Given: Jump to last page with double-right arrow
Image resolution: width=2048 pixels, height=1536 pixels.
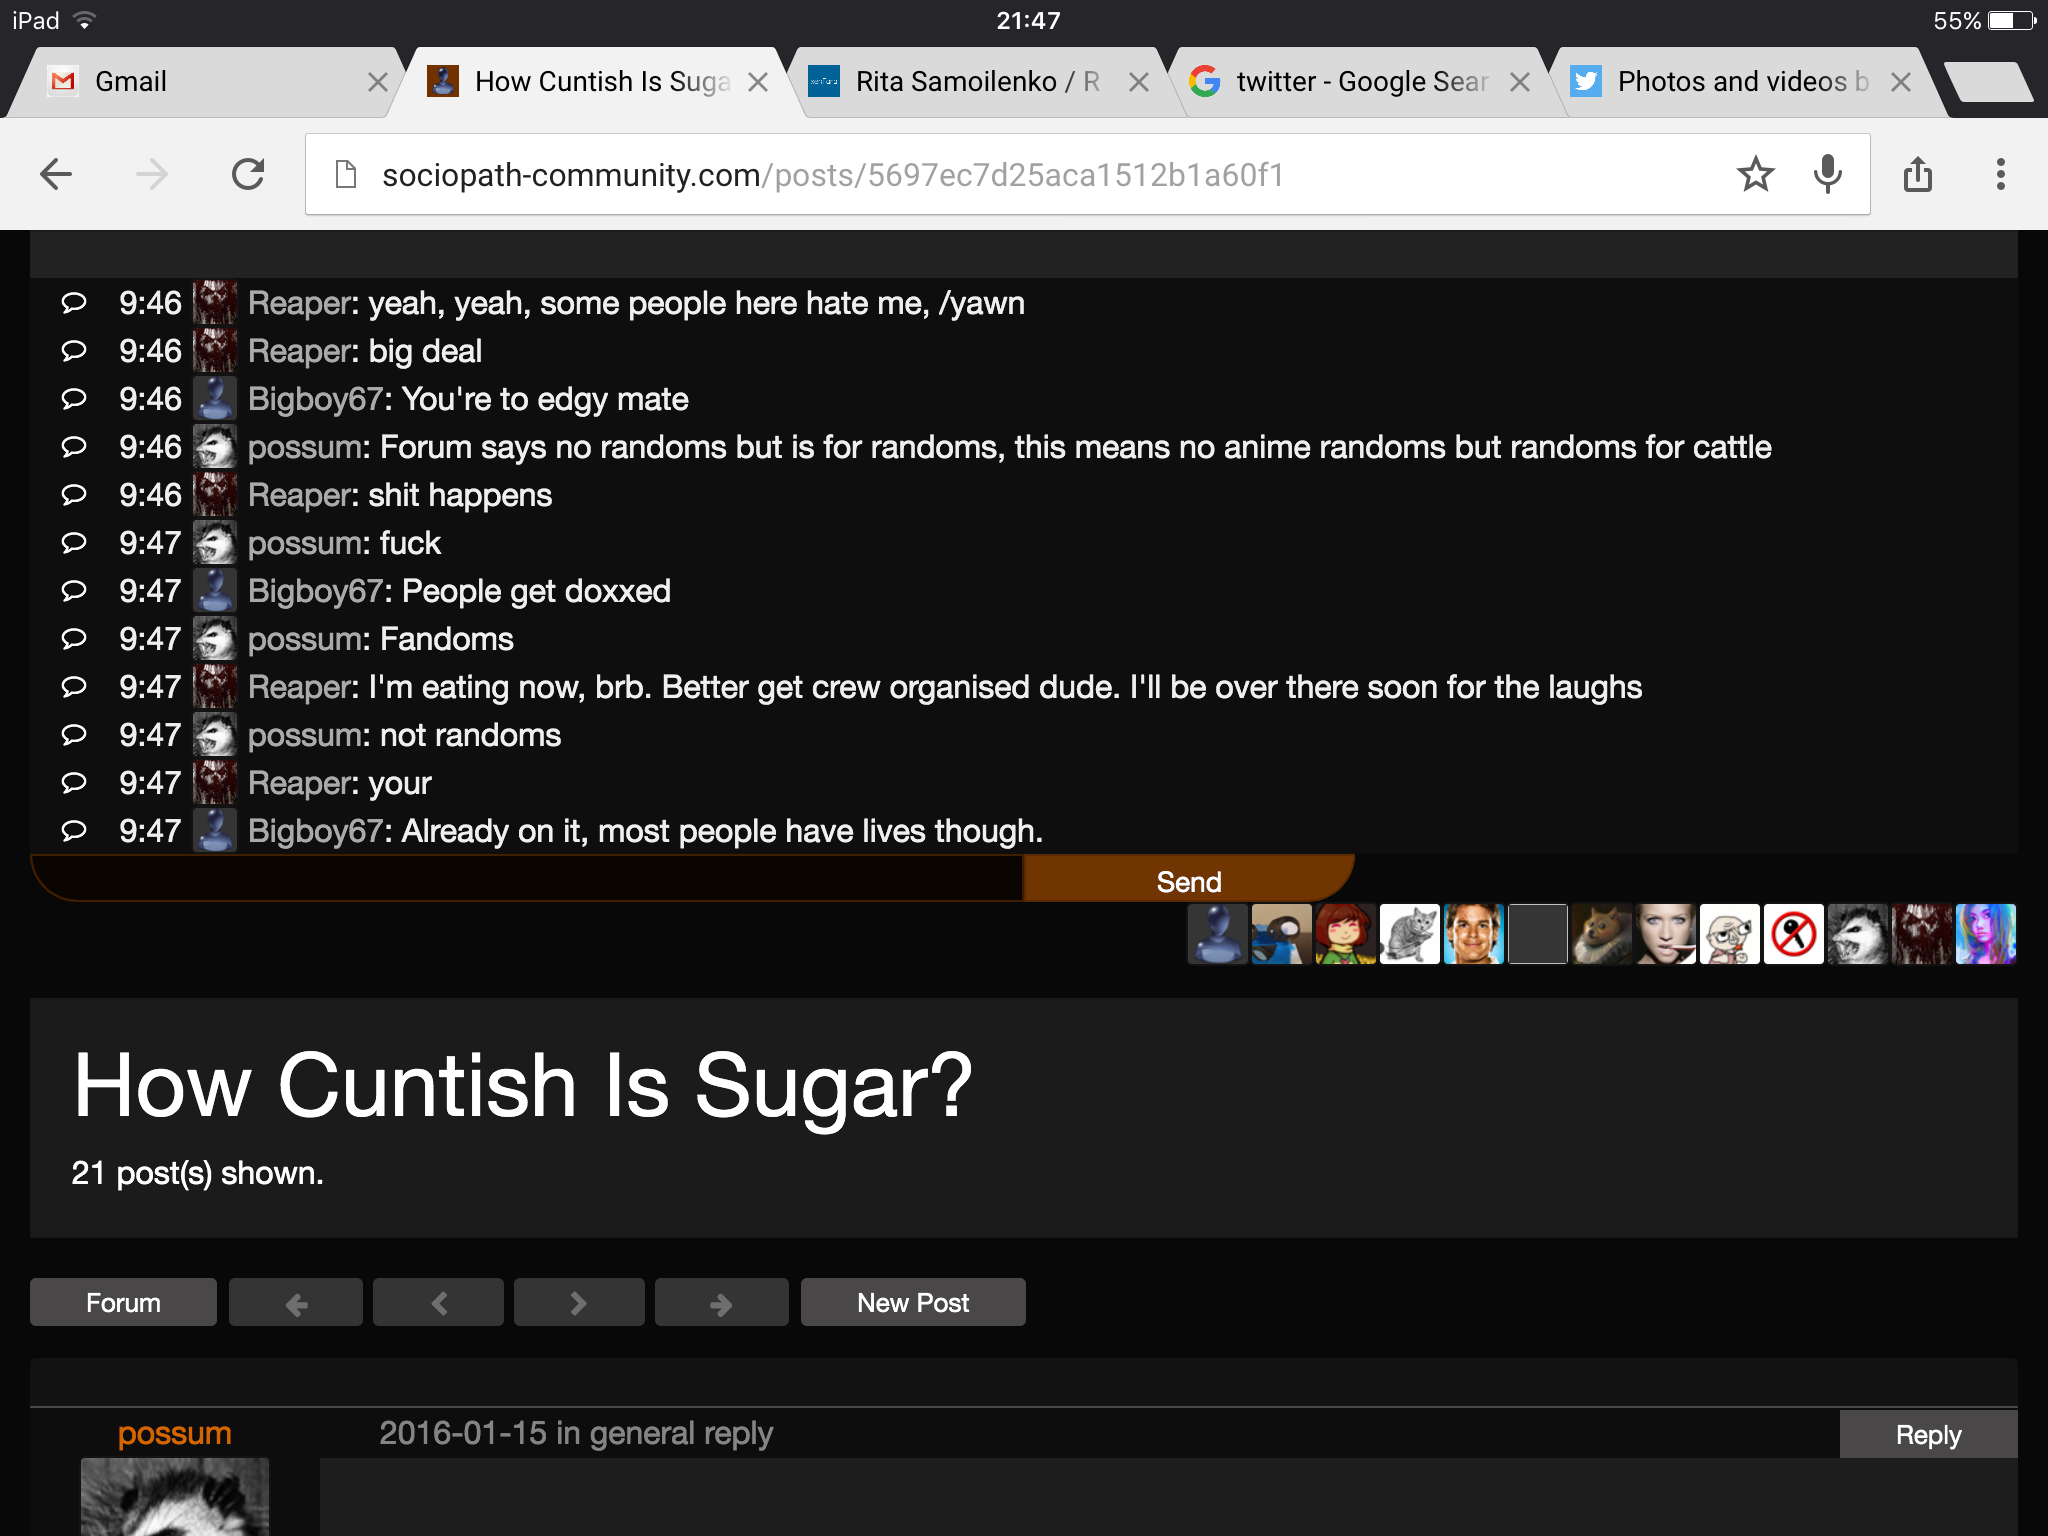Looking at the screenshot, I should tap(721, 1302).
